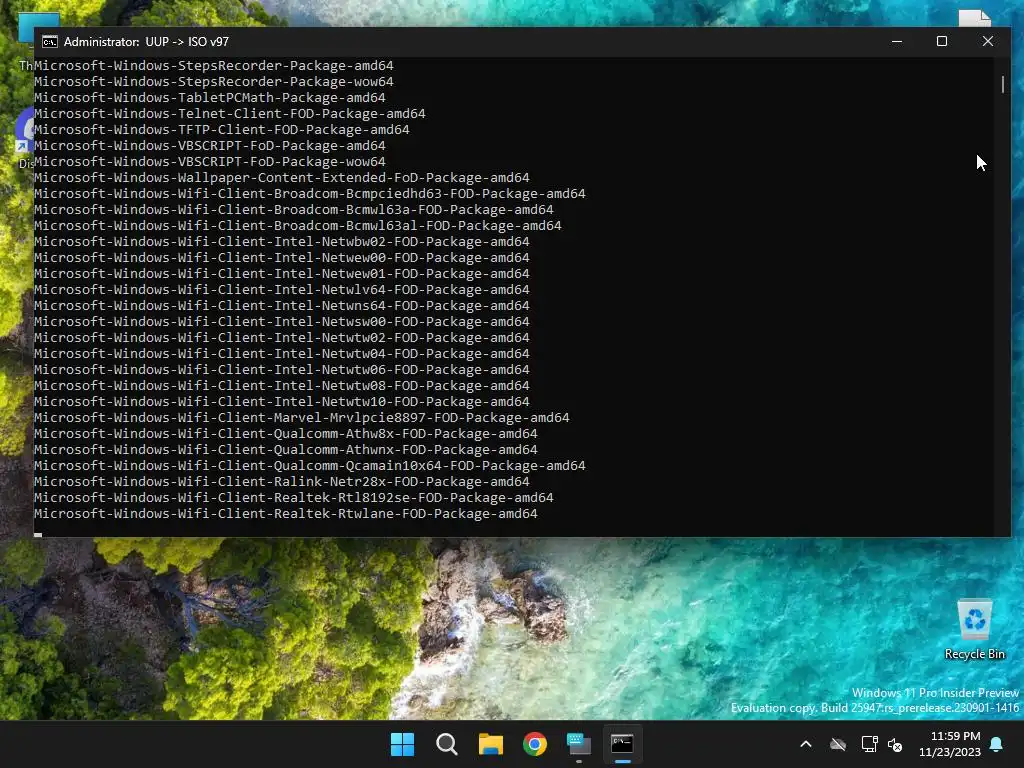Click the Intel-Netwtw06 line

coord(282,370)
